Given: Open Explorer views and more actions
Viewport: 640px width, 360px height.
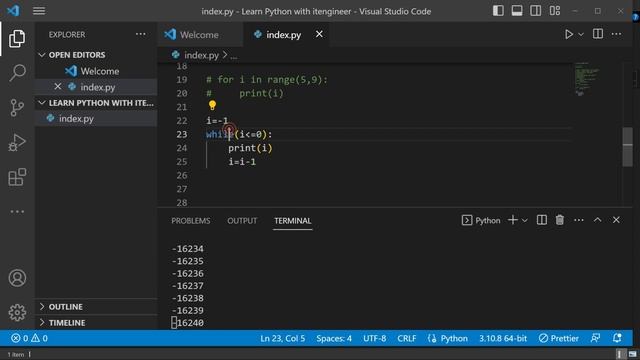Looking at the screenshot, I should pos(141,34).
